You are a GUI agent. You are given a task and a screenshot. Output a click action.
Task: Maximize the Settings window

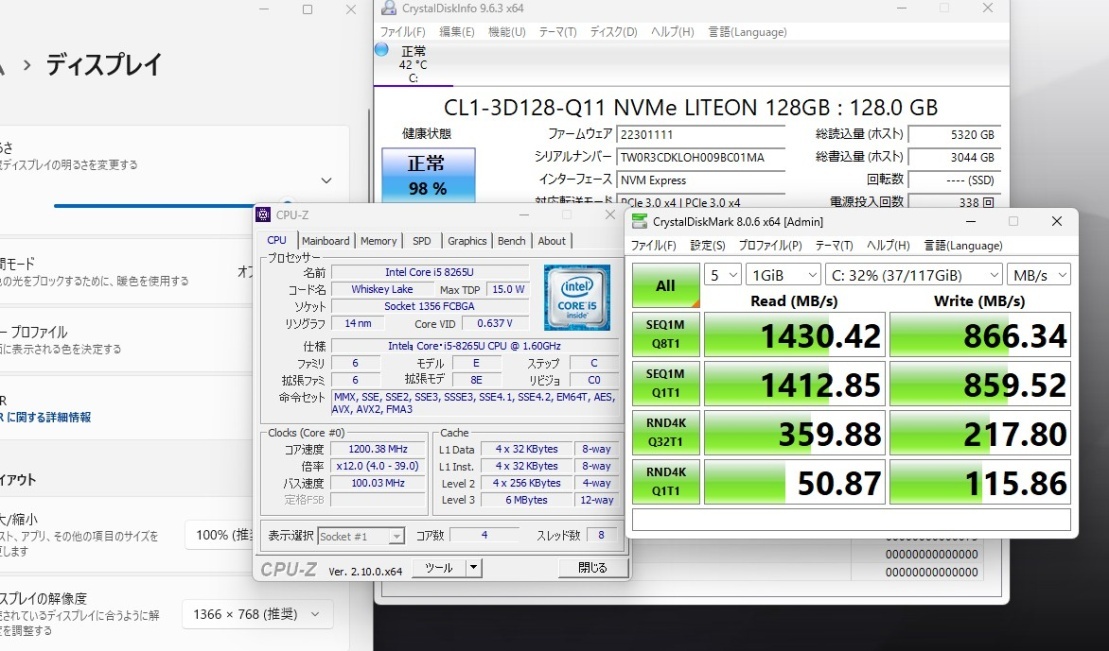click(307, 9)
